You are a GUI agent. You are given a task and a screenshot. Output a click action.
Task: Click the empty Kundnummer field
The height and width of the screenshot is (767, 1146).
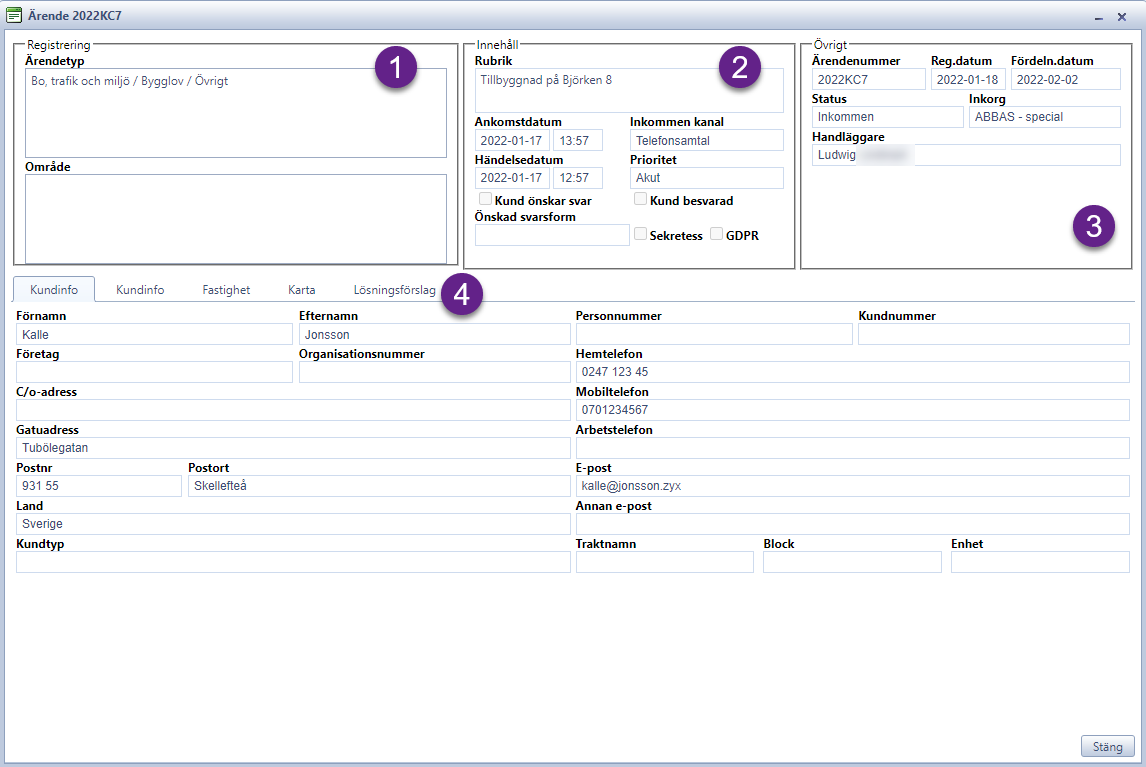coord(994,334)
